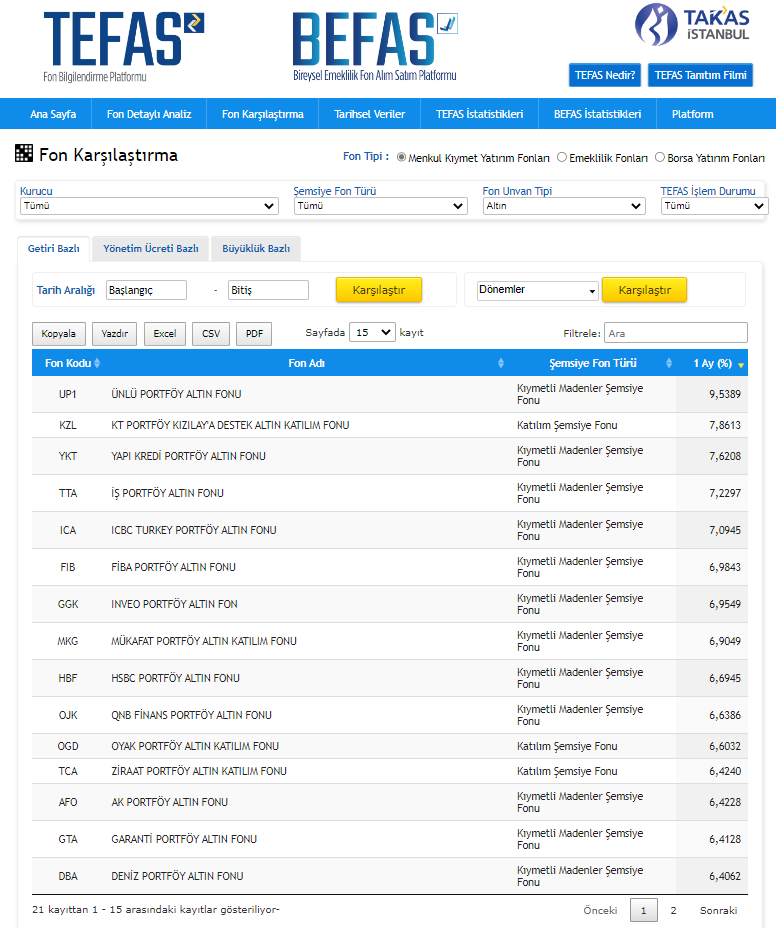Click ZİRAAT PORTFÖY ALTIN KATILIM FONU
The height and width of the screenshot is (928, 776).
click(199, 771)
